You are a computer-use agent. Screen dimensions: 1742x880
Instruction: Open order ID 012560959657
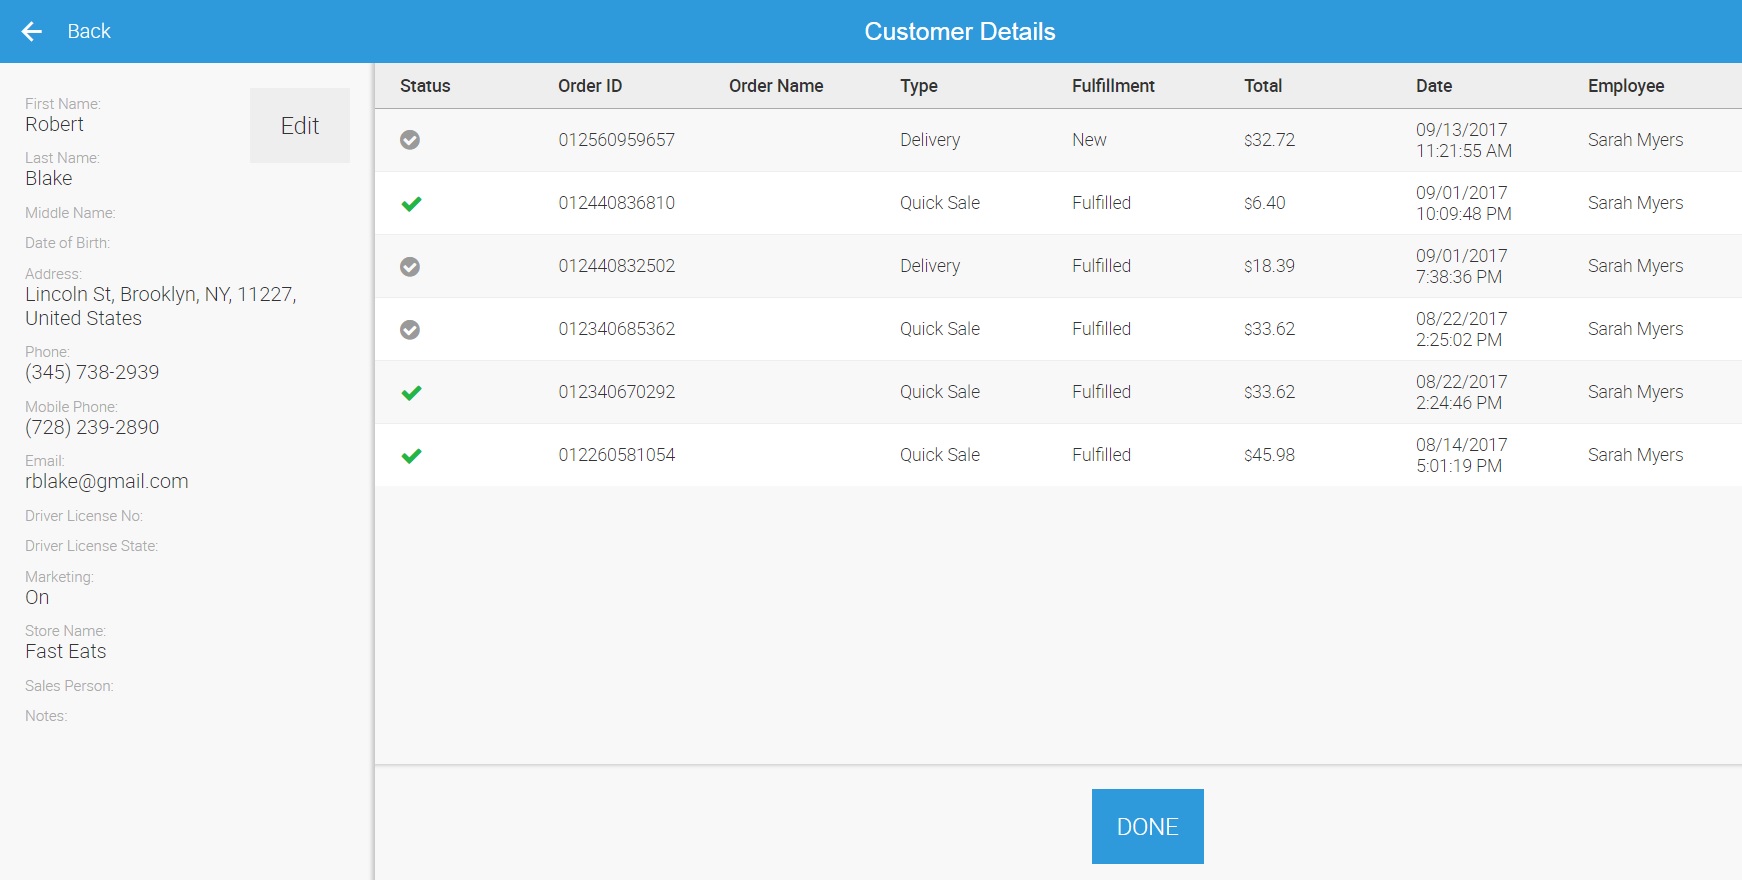click(x=616, y=140)
